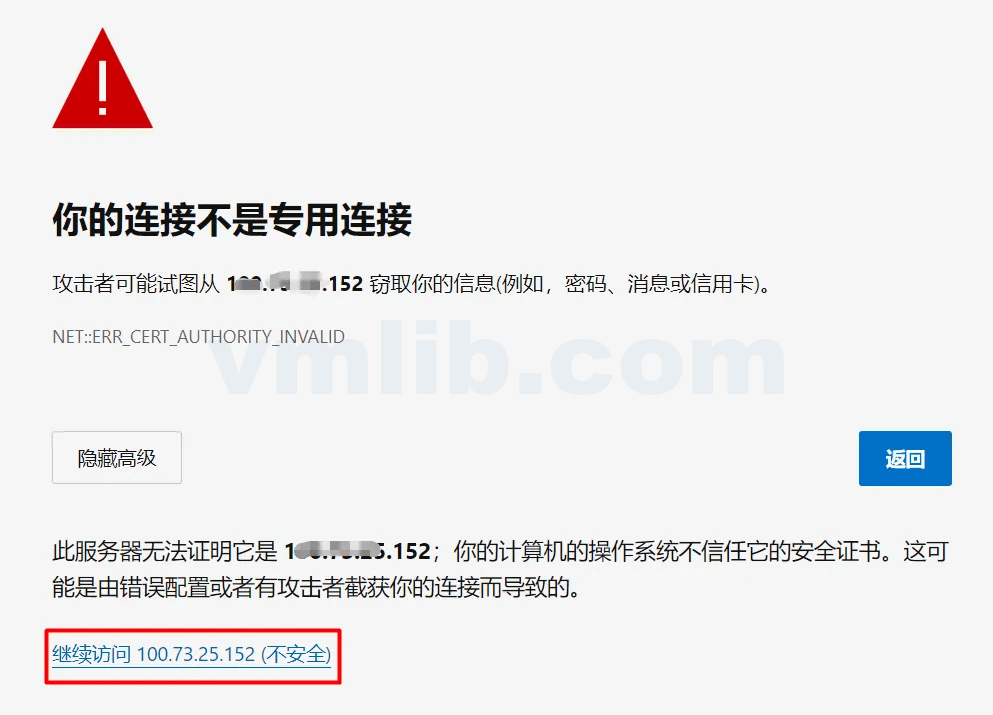
Task: Go back using the blue 返回 button
Action: [x=905, y=459]
